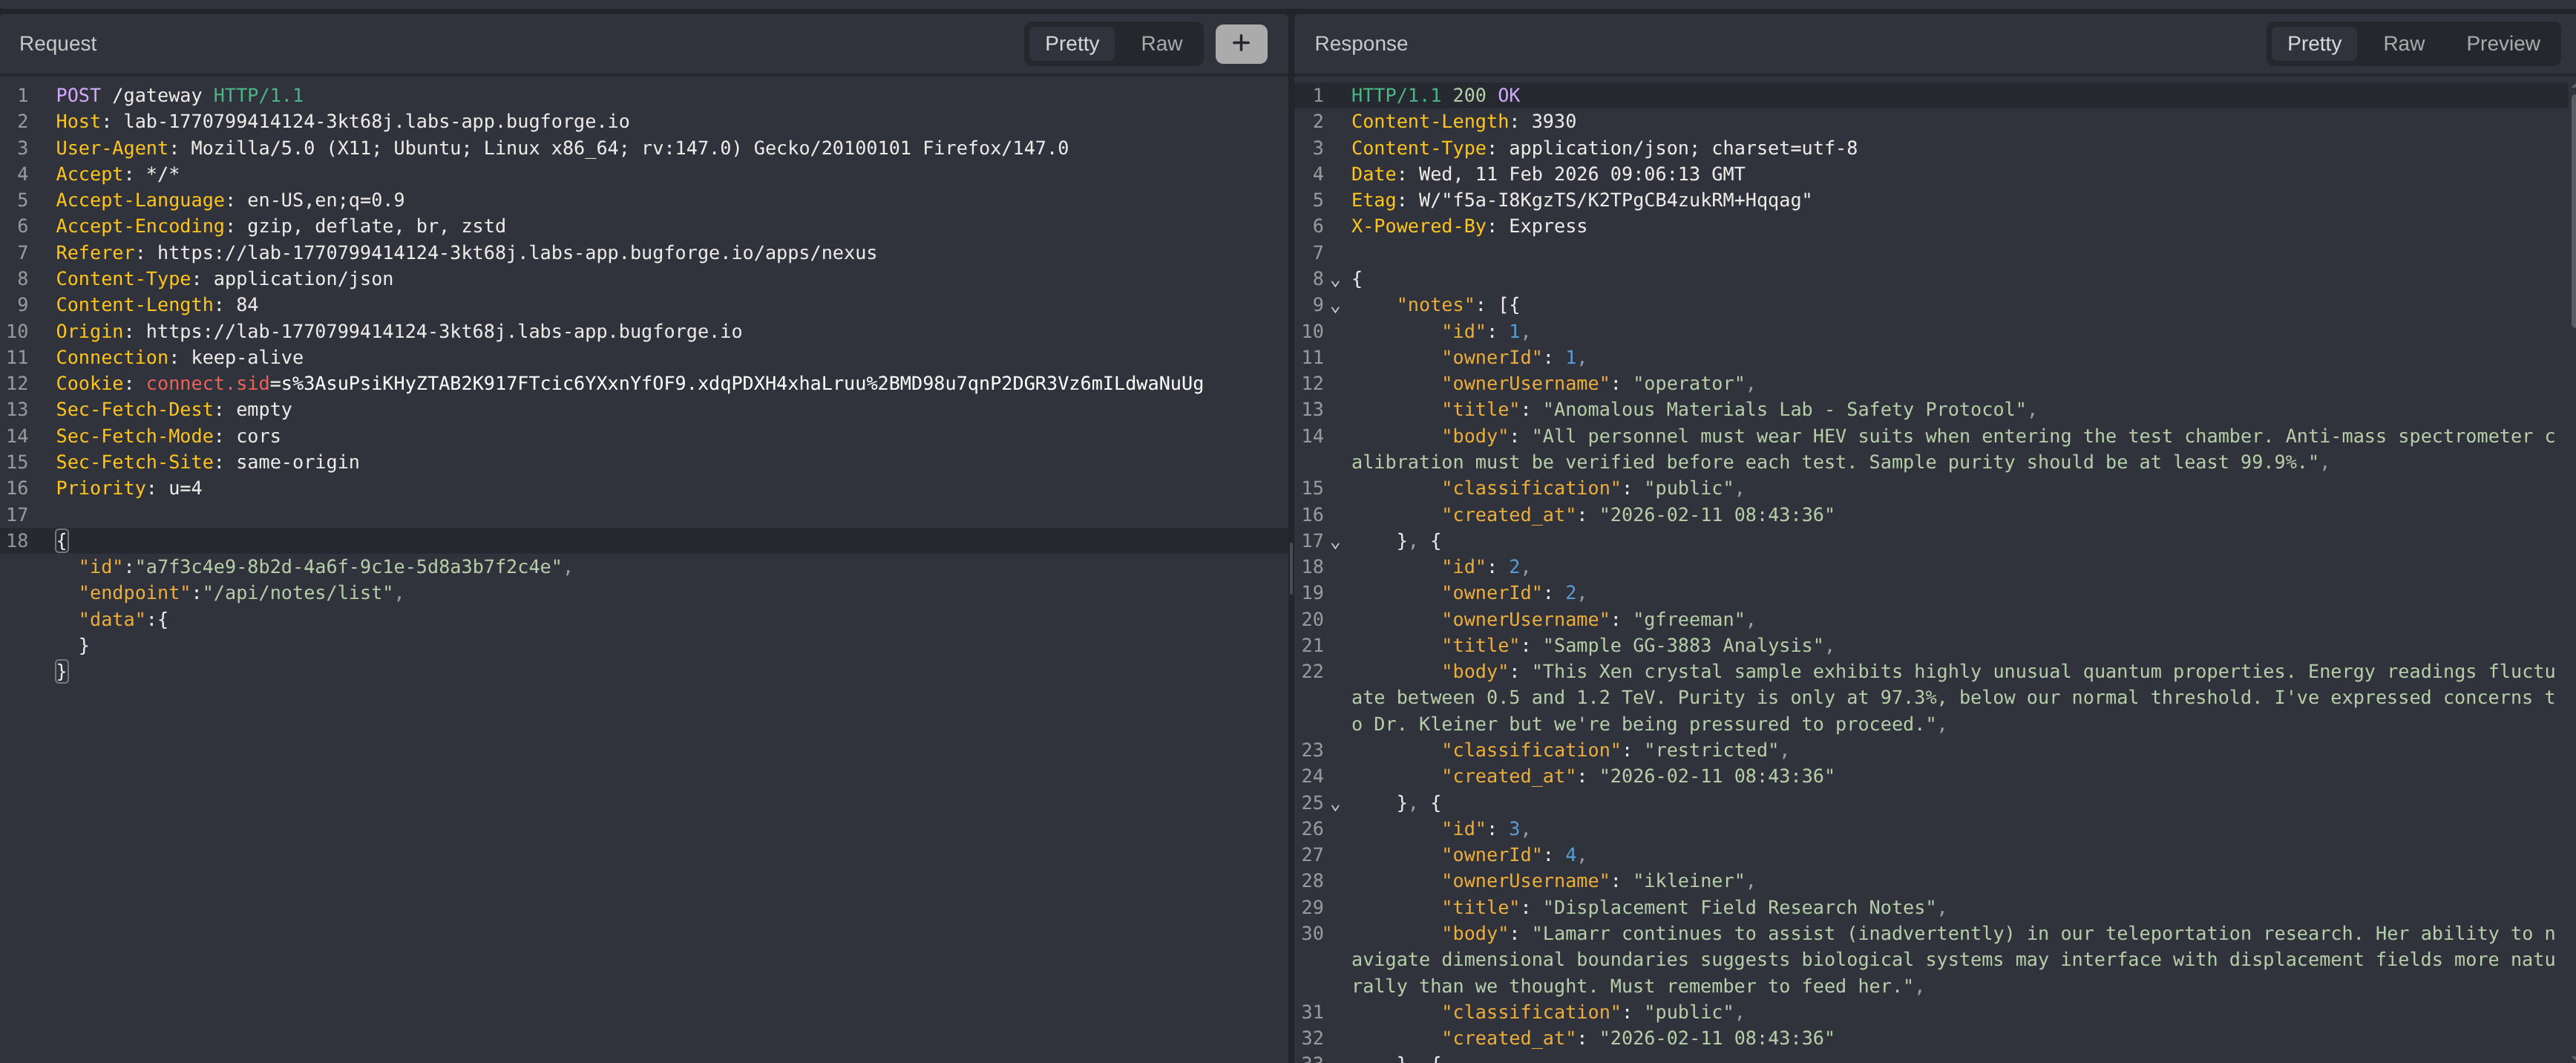Viewport: 2576px width, 1063px height.
Task: Click the request body id UUID value
Action: [348, 566]
